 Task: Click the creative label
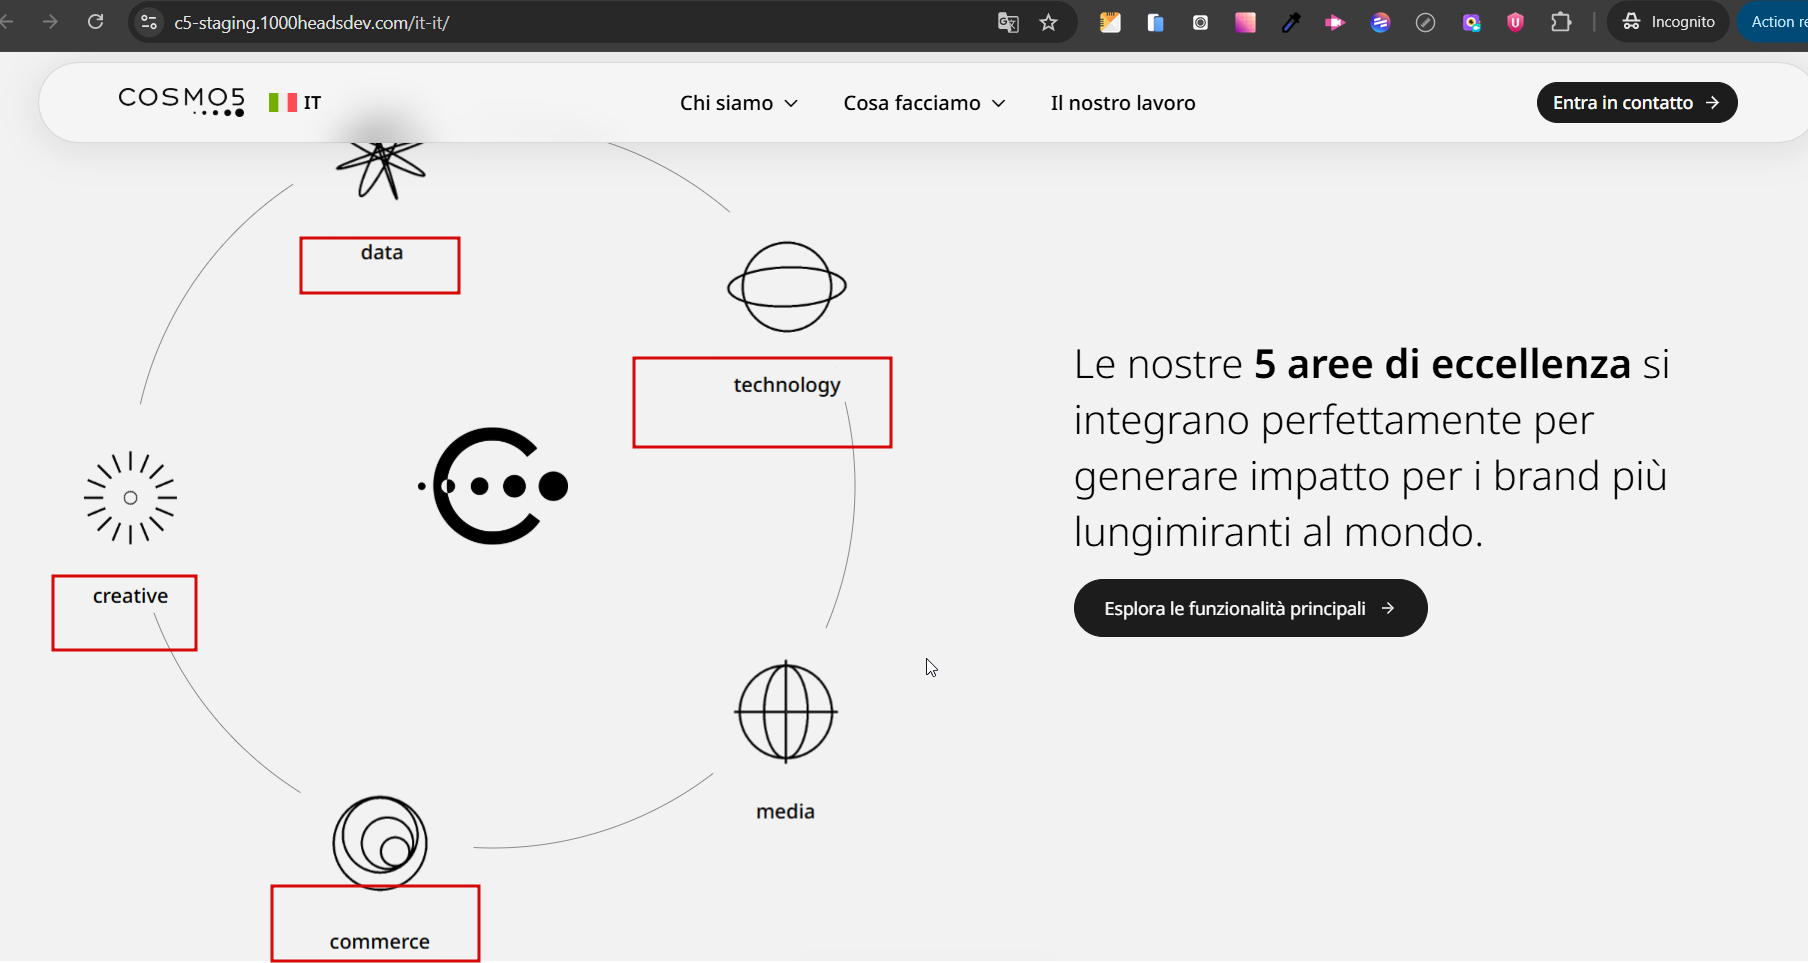click(130, 596)
